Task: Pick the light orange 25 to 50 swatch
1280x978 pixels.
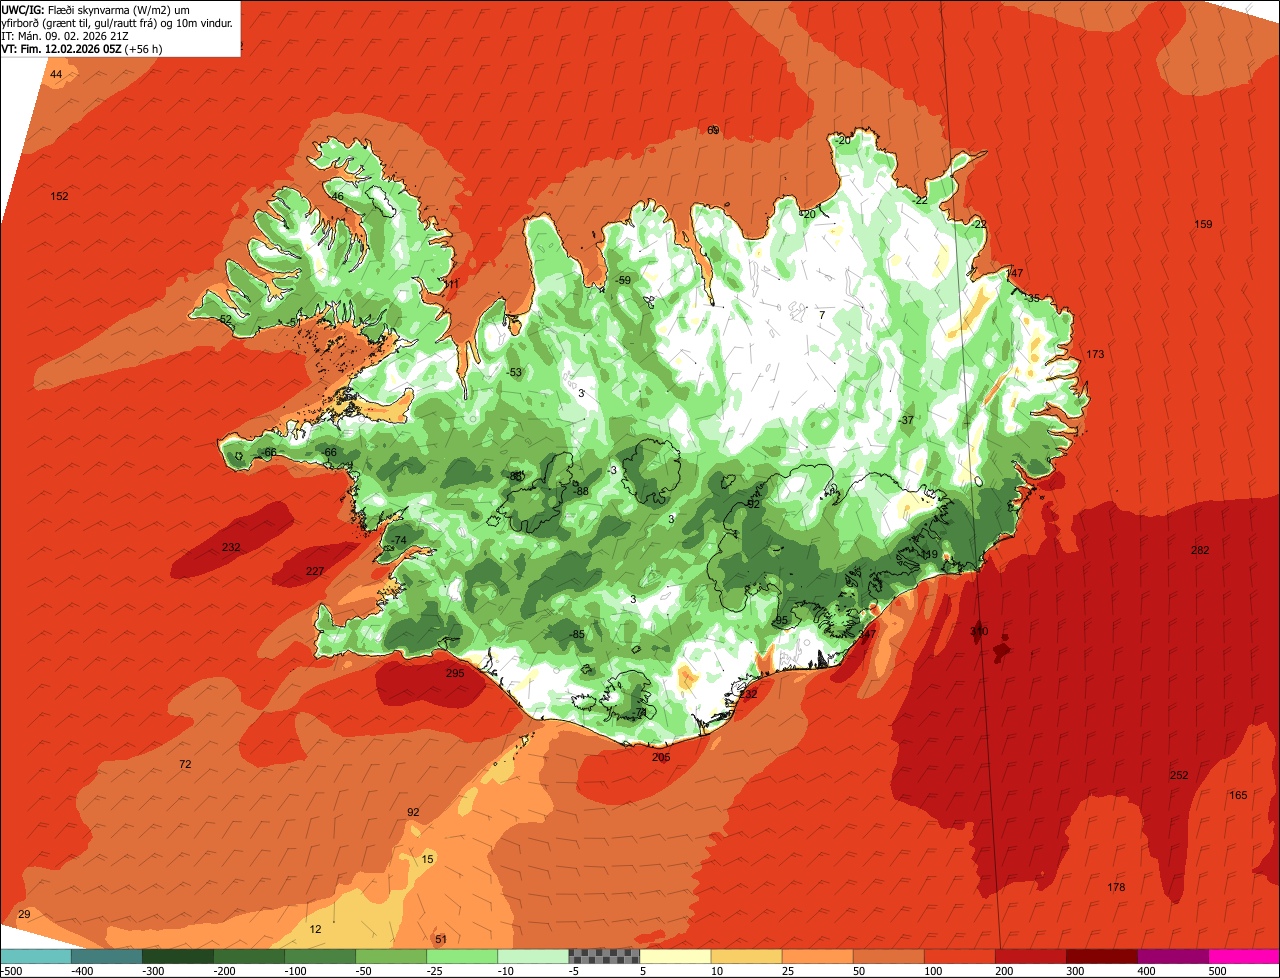Action: pyautogui.click(x=817, y=957)
